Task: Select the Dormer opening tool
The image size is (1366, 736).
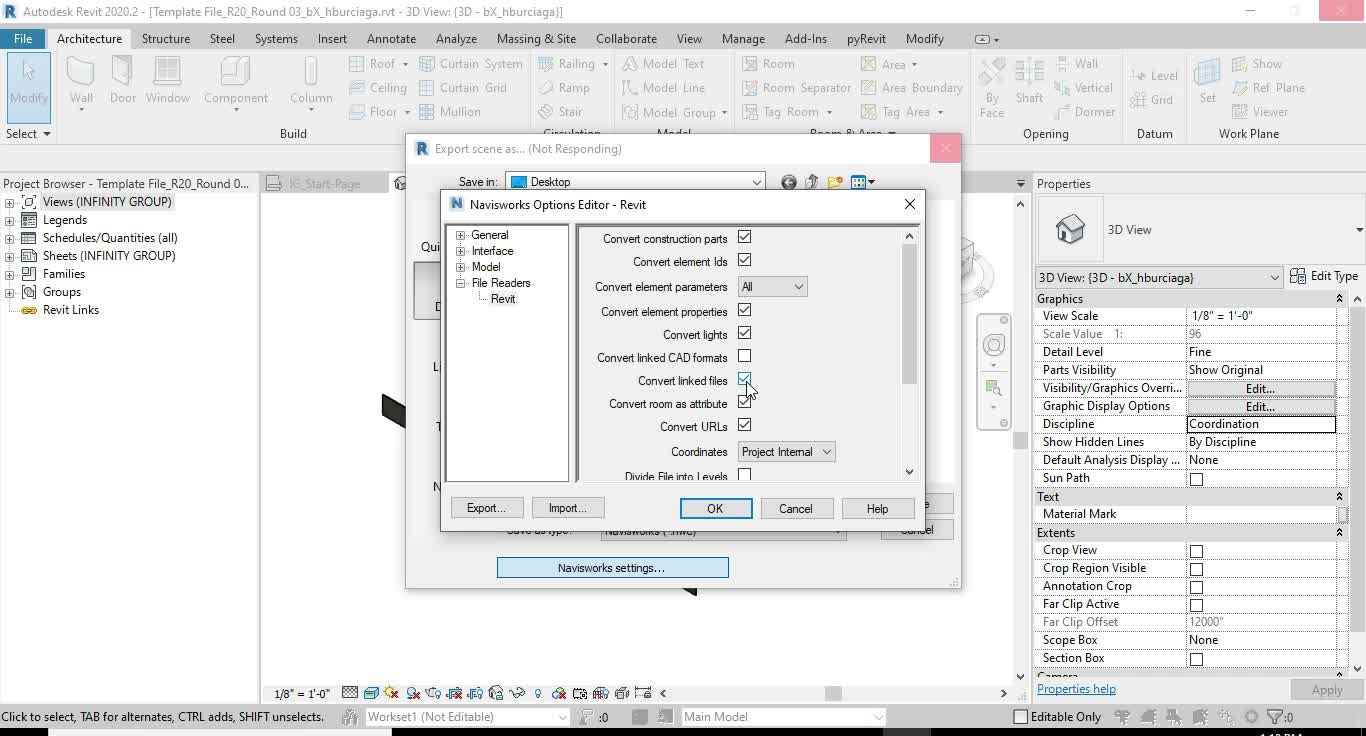Action: [x=1084, y=112]
